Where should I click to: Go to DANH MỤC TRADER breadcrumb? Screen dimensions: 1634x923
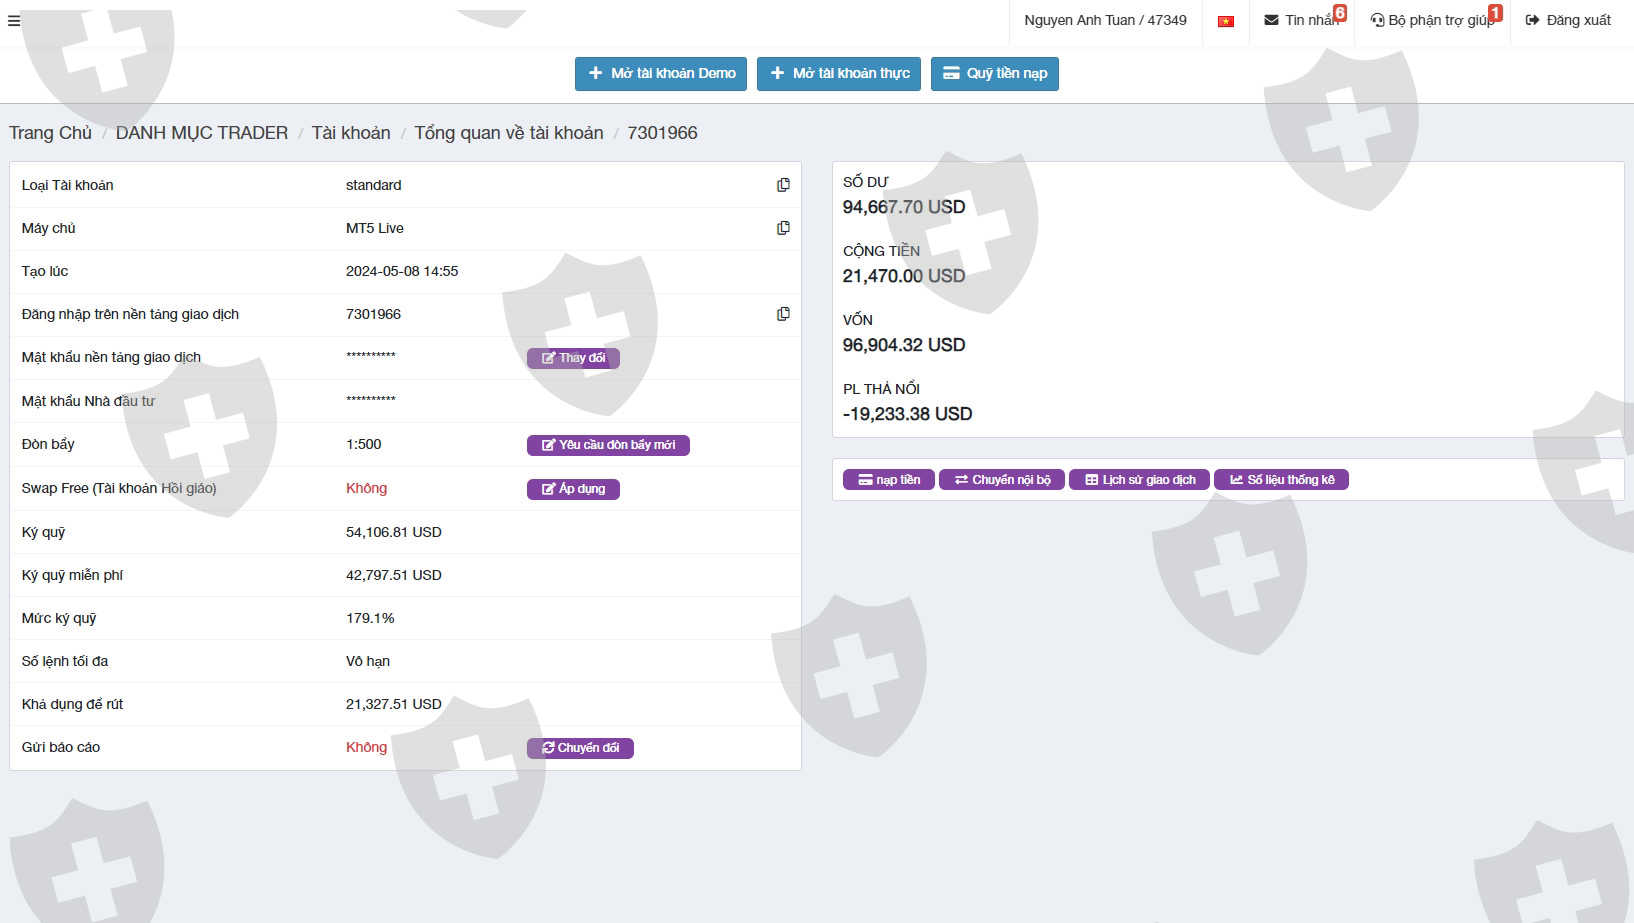[201, 133]
